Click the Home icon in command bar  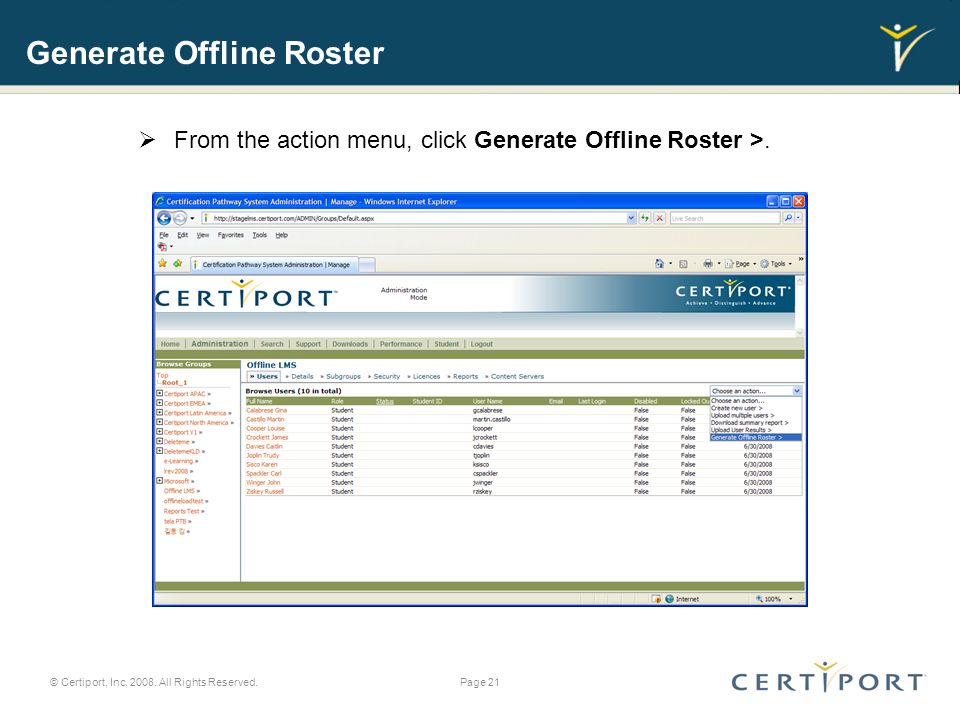coord(659,264)
